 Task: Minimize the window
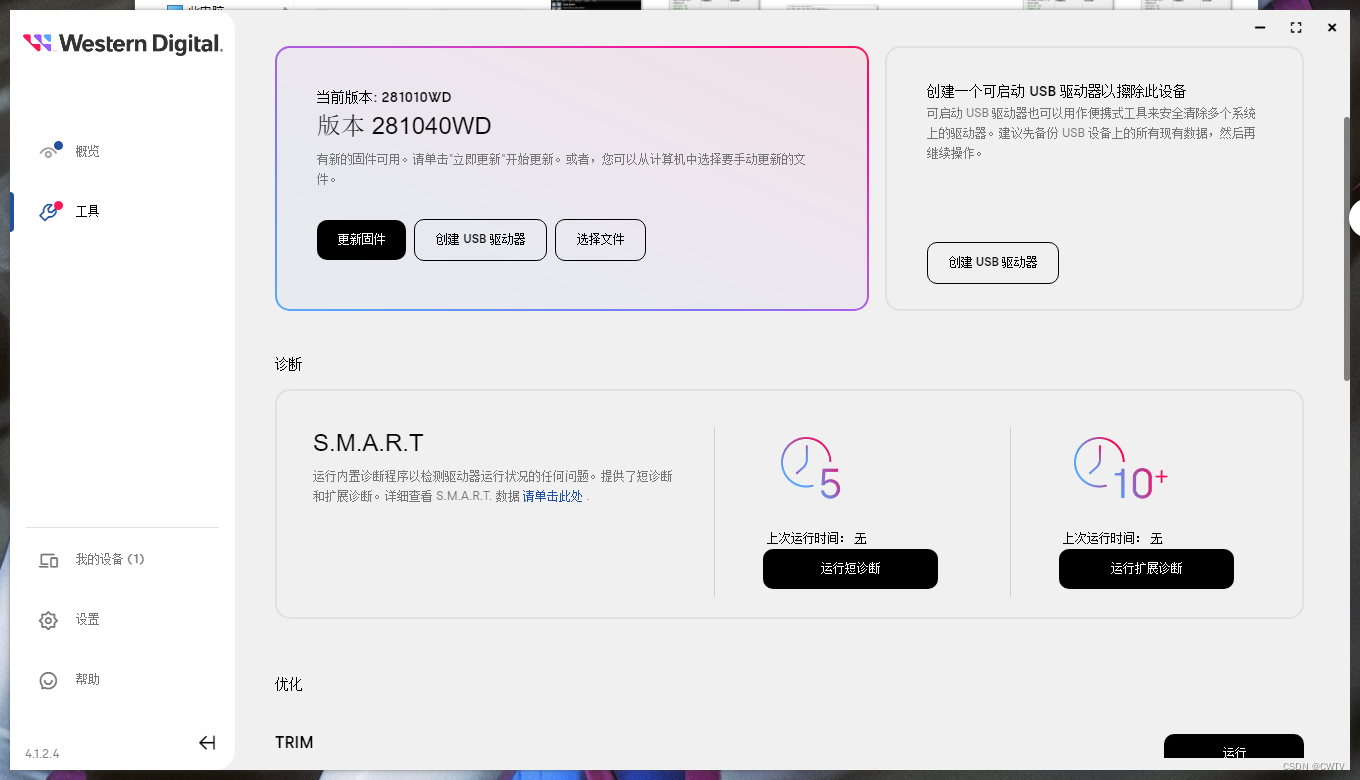tap(1260, 28)
